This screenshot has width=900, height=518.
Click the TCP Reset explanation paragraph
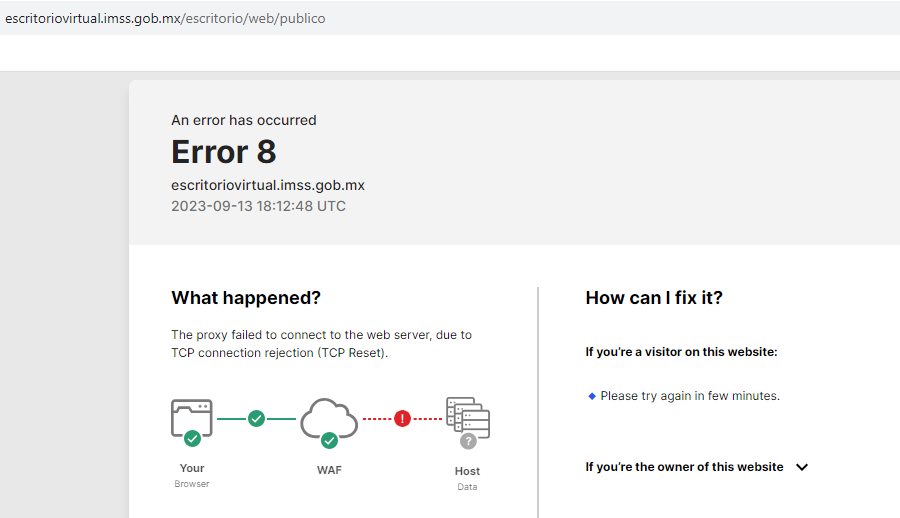click(321, 343)
